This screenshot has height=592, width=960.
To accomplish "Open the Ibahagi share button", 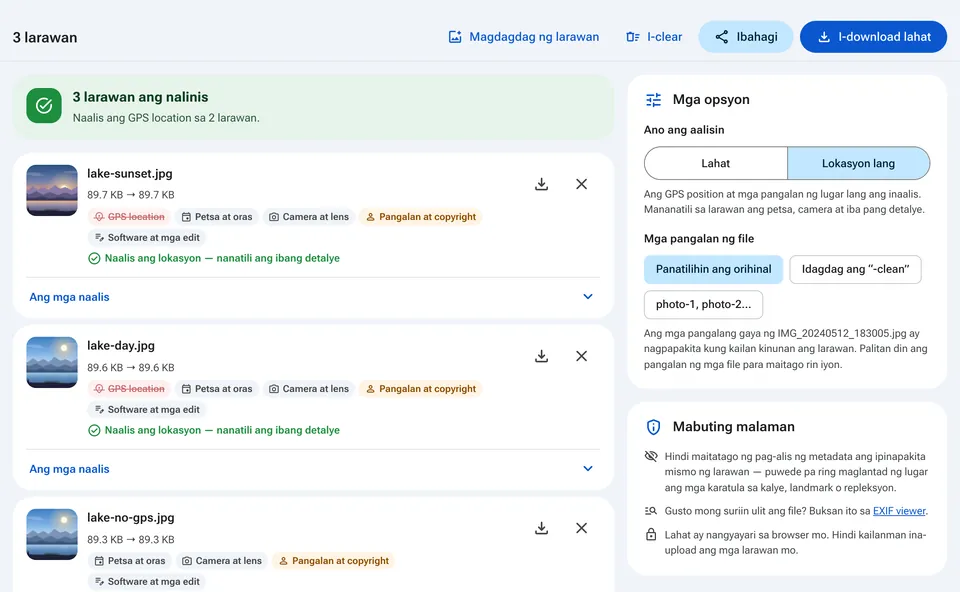I will [746, 37].
